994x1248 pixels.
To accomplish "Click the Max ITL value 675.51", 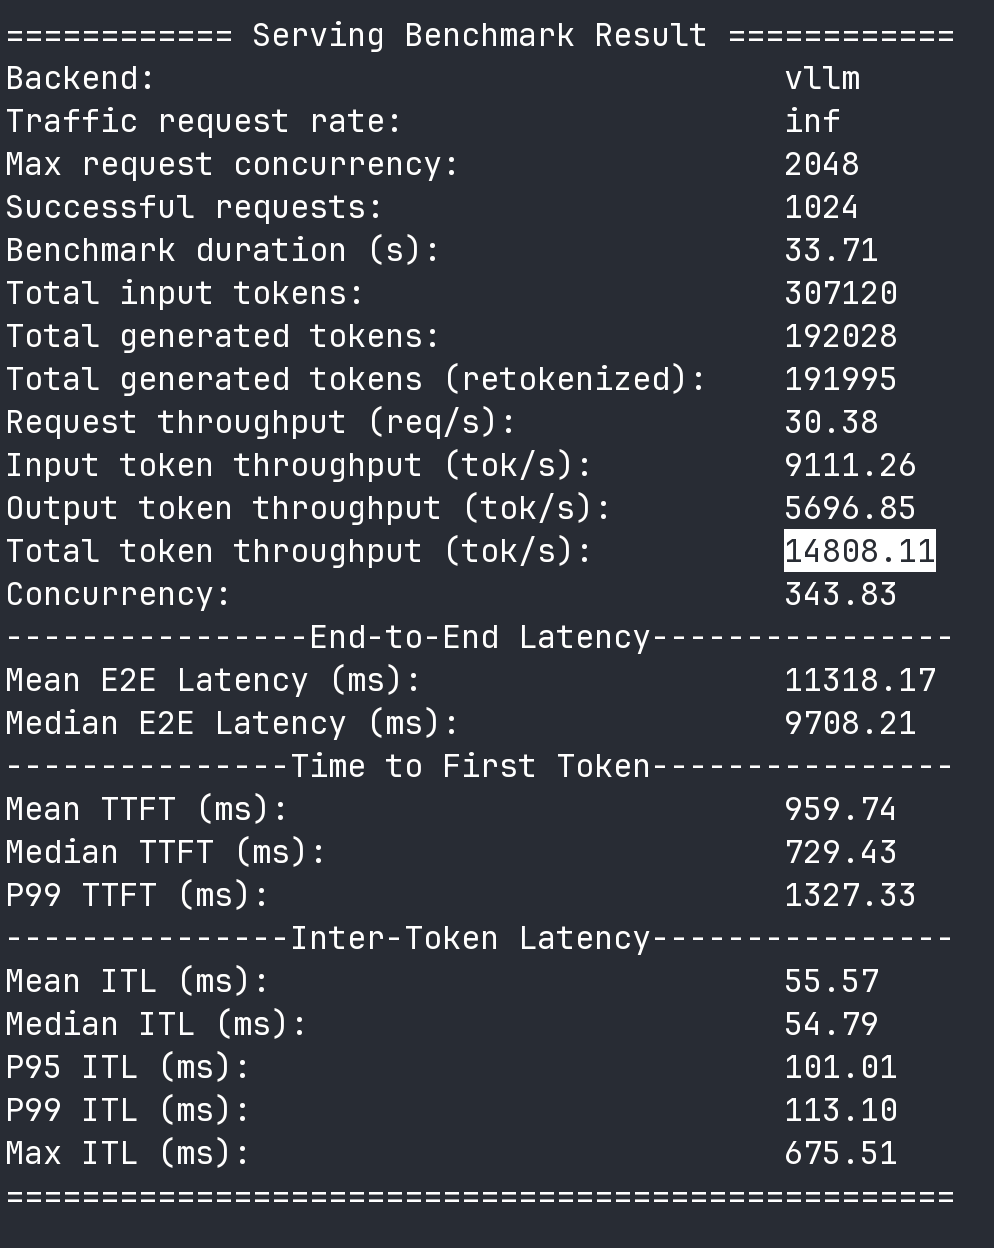I will [841, 1153].
